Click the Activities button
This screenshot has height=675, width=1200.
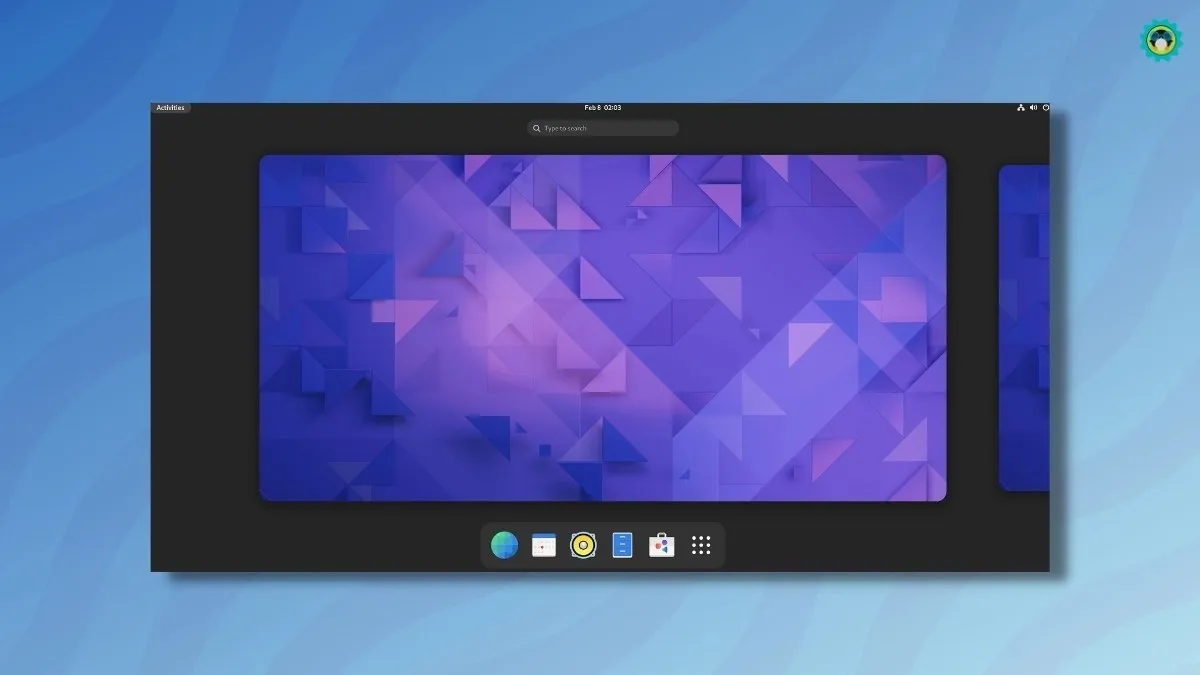(170, 107)
